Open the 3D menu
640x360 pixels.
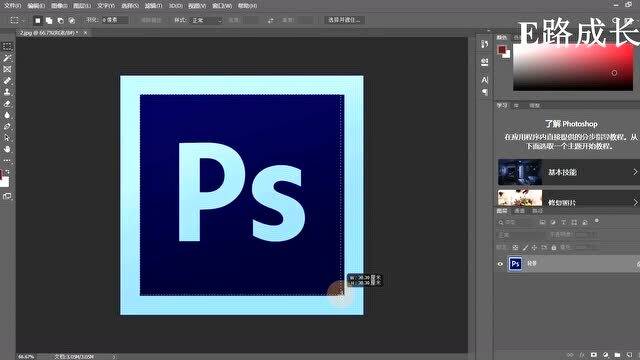(176, 6)
